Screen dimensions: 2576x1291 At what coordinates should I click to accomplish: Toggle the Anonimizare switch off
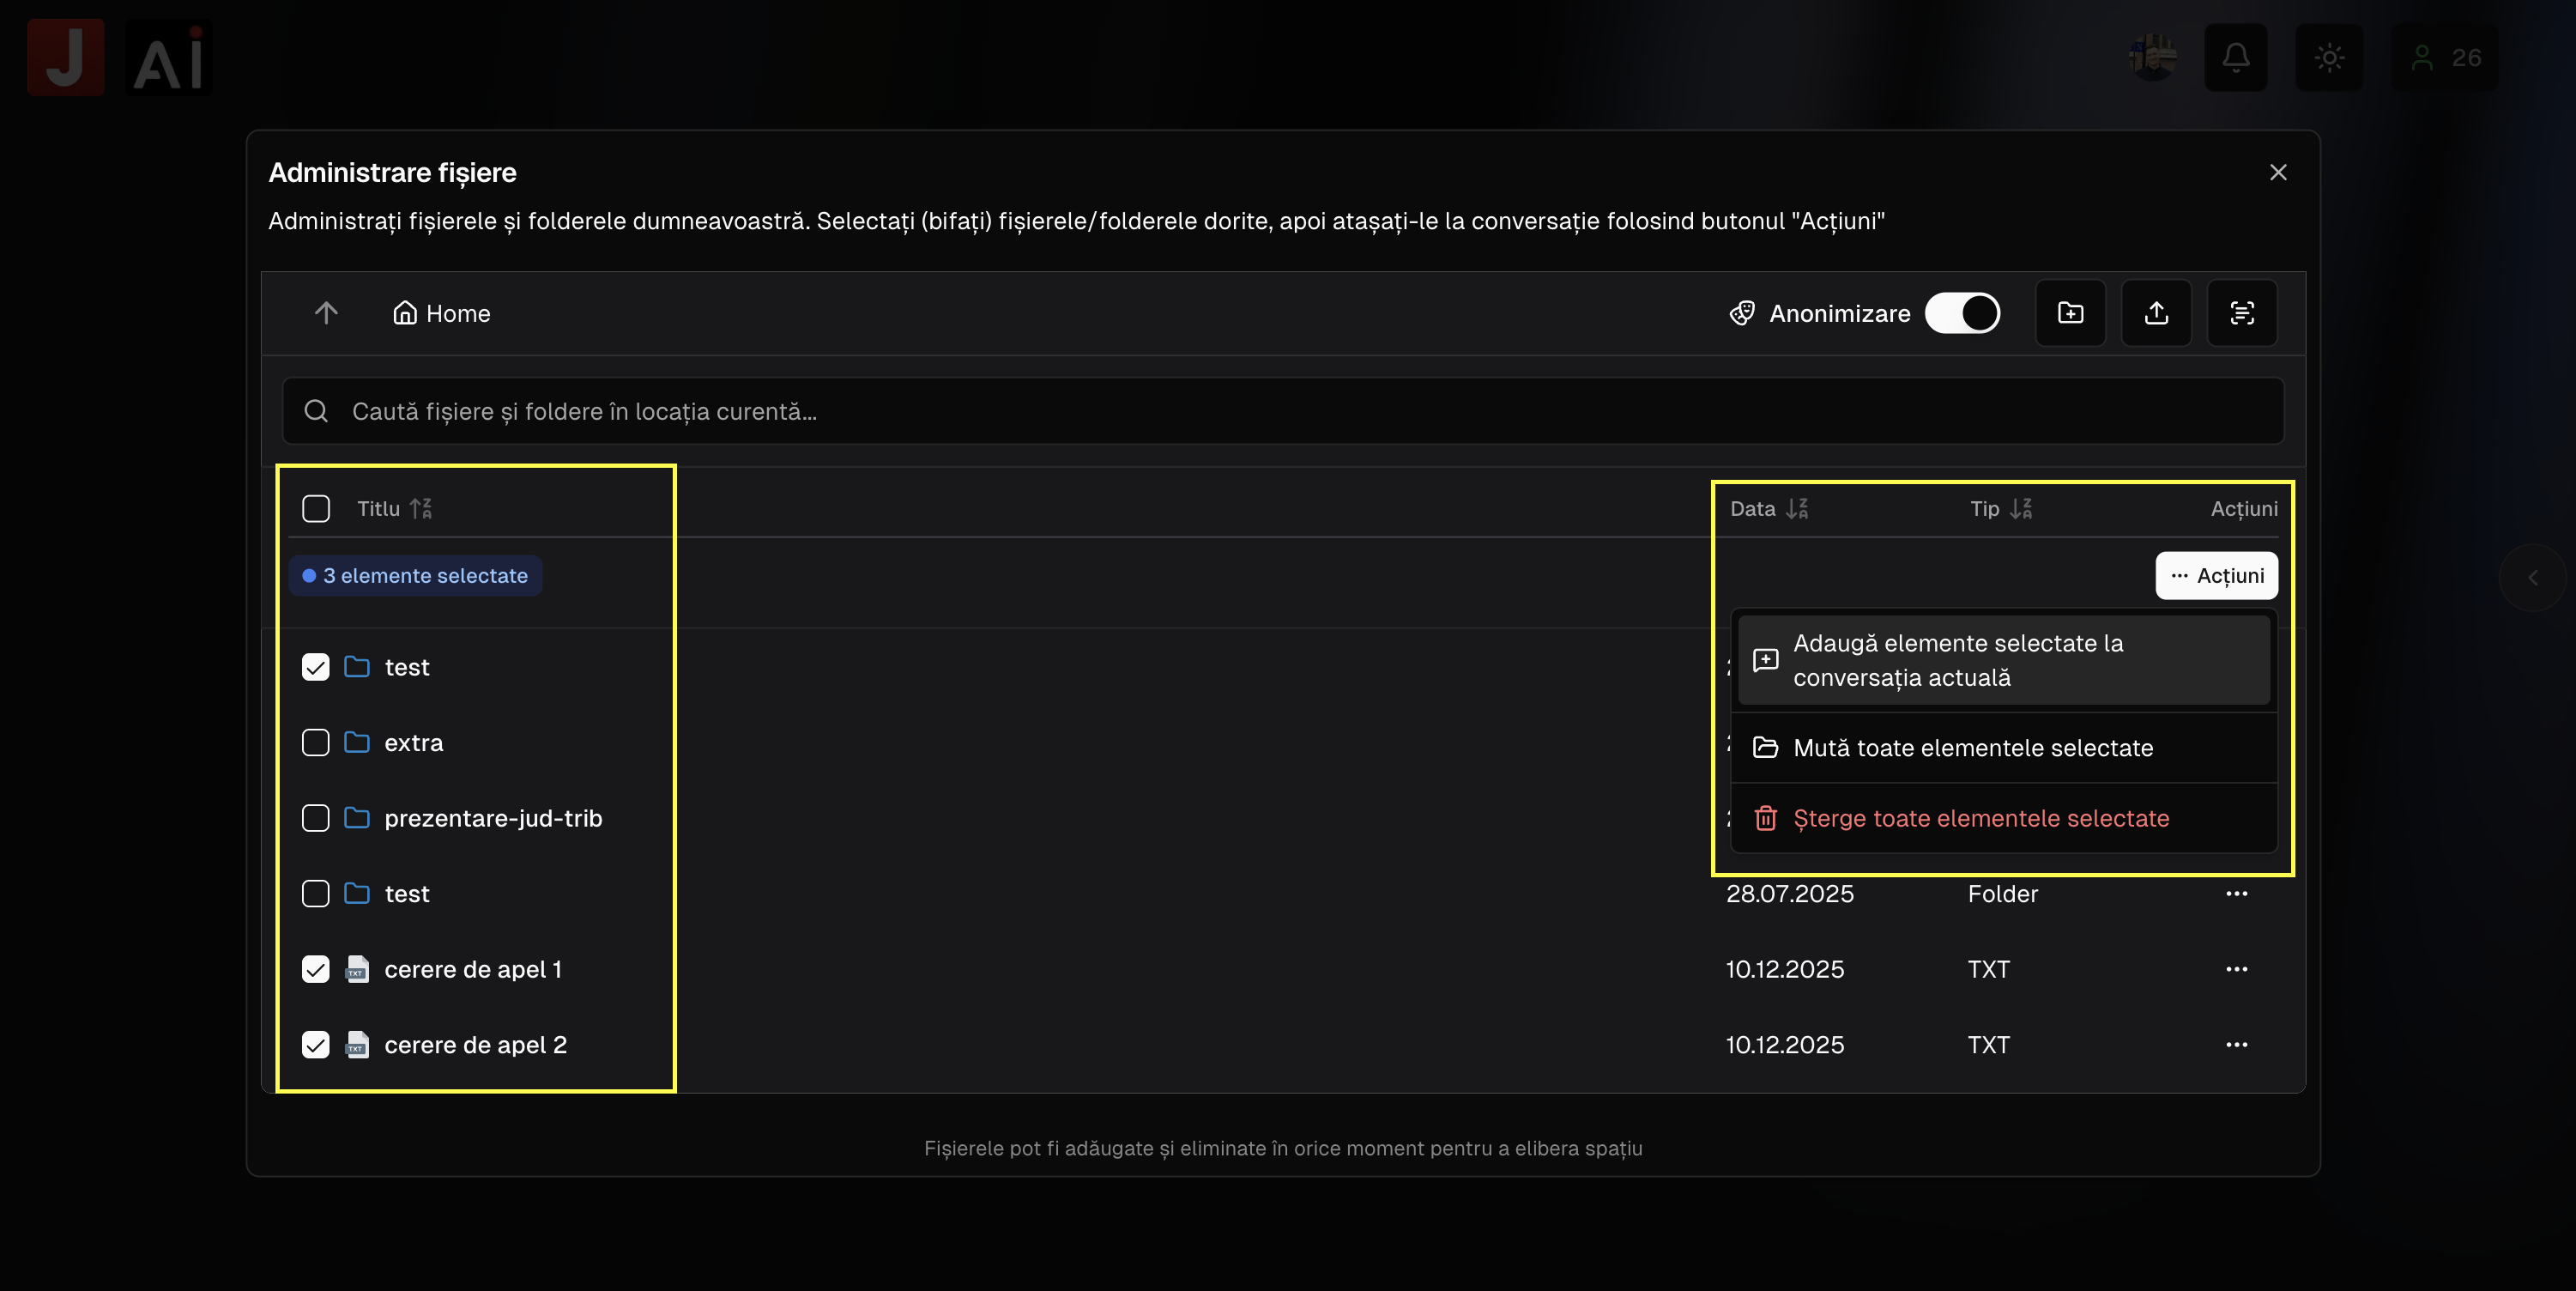[1962, 313]
